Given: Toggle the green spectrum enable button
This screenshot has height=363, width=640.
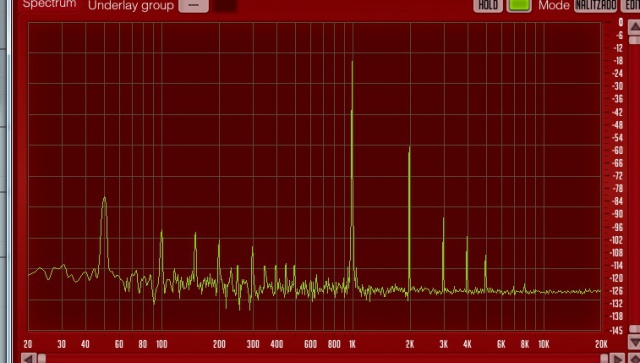Looking at the screenshot, I should 519,5.
